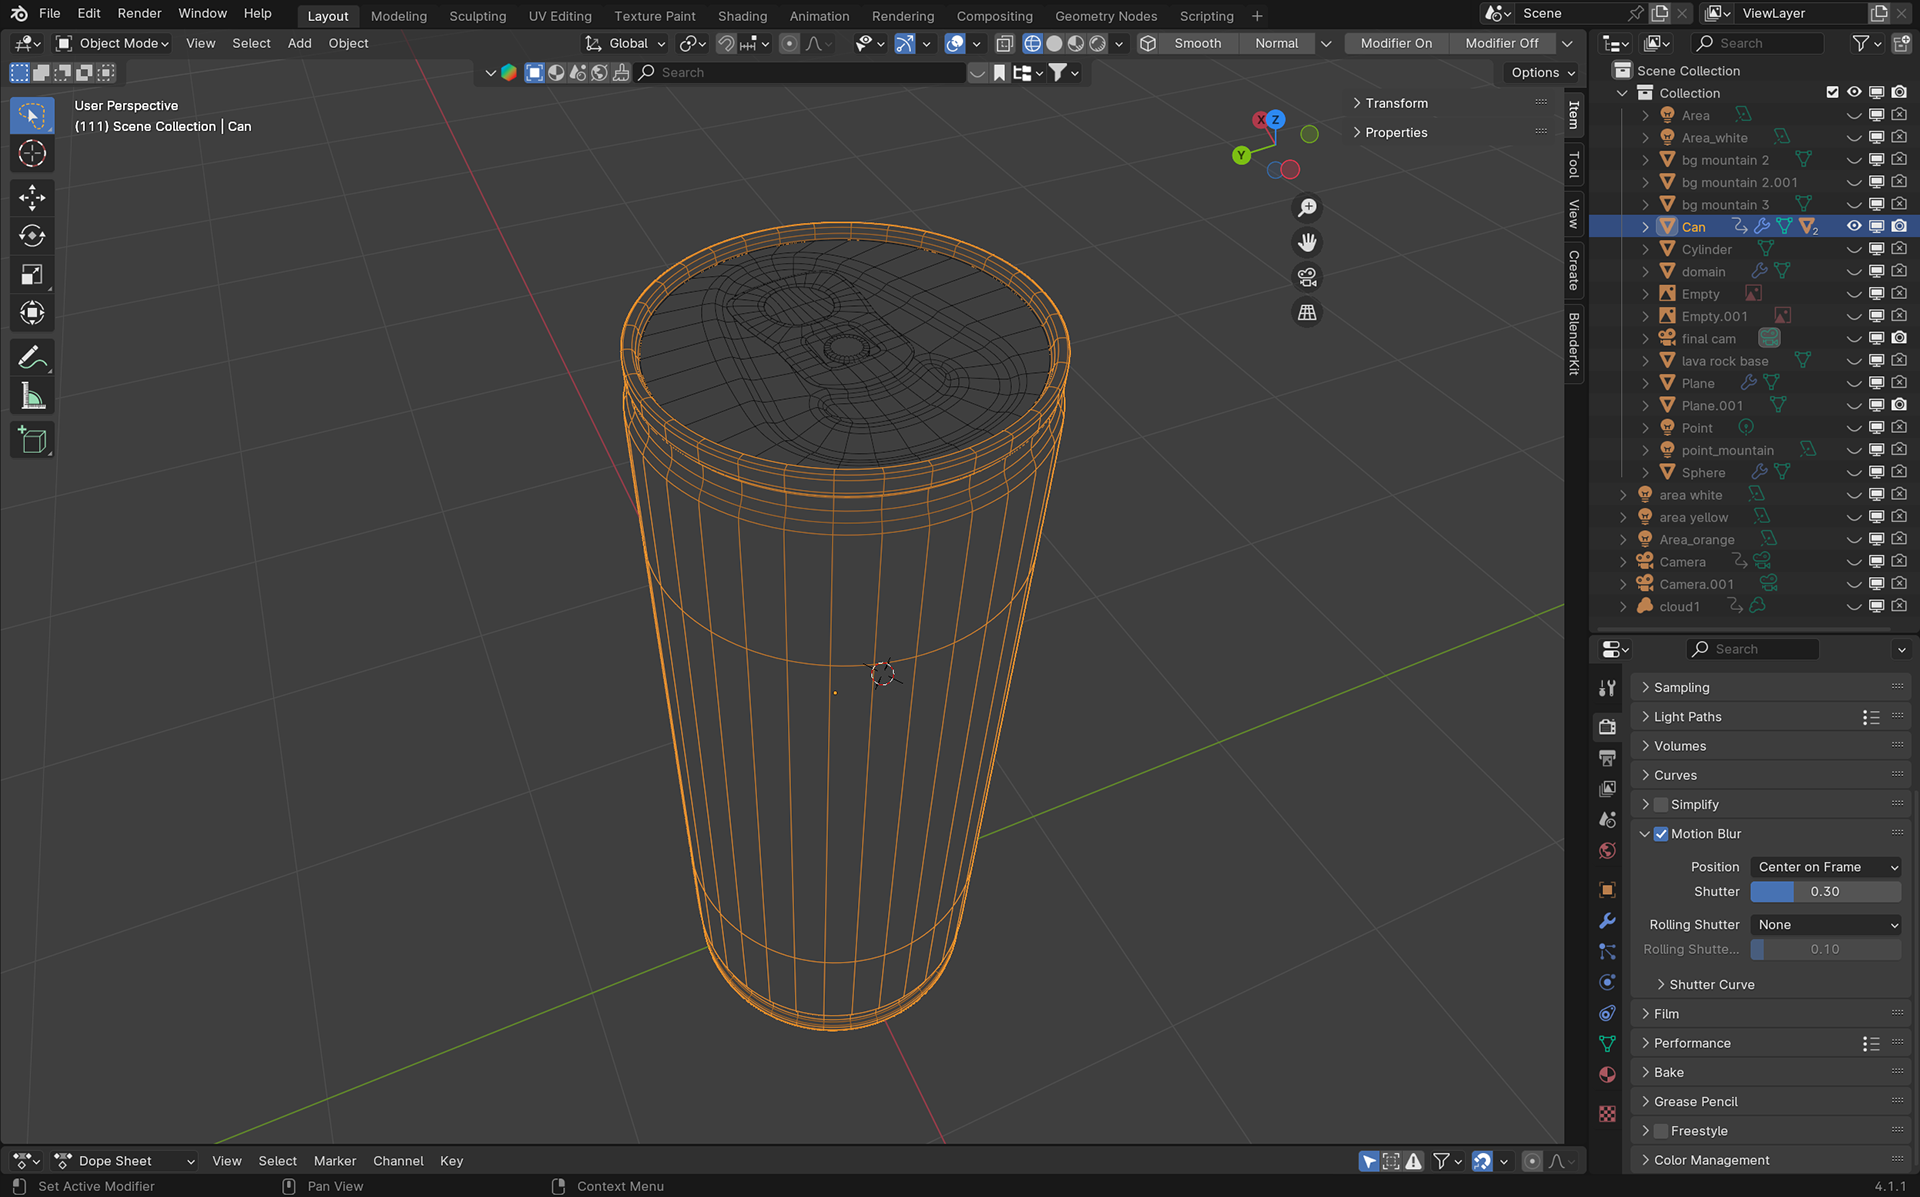The height and width of the screenshot is (1197, 1920).
Task: Click the Modifier On button
Action: point(1396,43)
